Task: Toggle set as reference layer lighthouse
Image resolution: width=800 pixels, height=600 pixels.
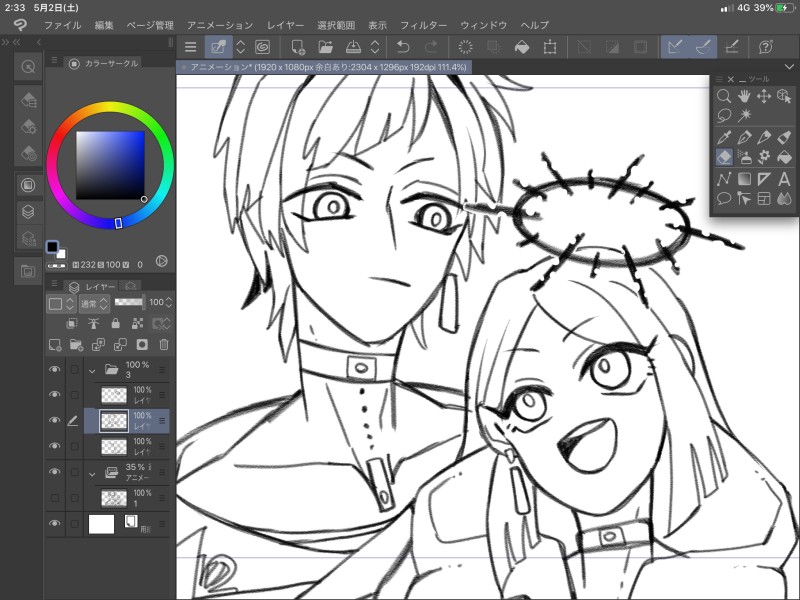Action: [x=93, y=323]
